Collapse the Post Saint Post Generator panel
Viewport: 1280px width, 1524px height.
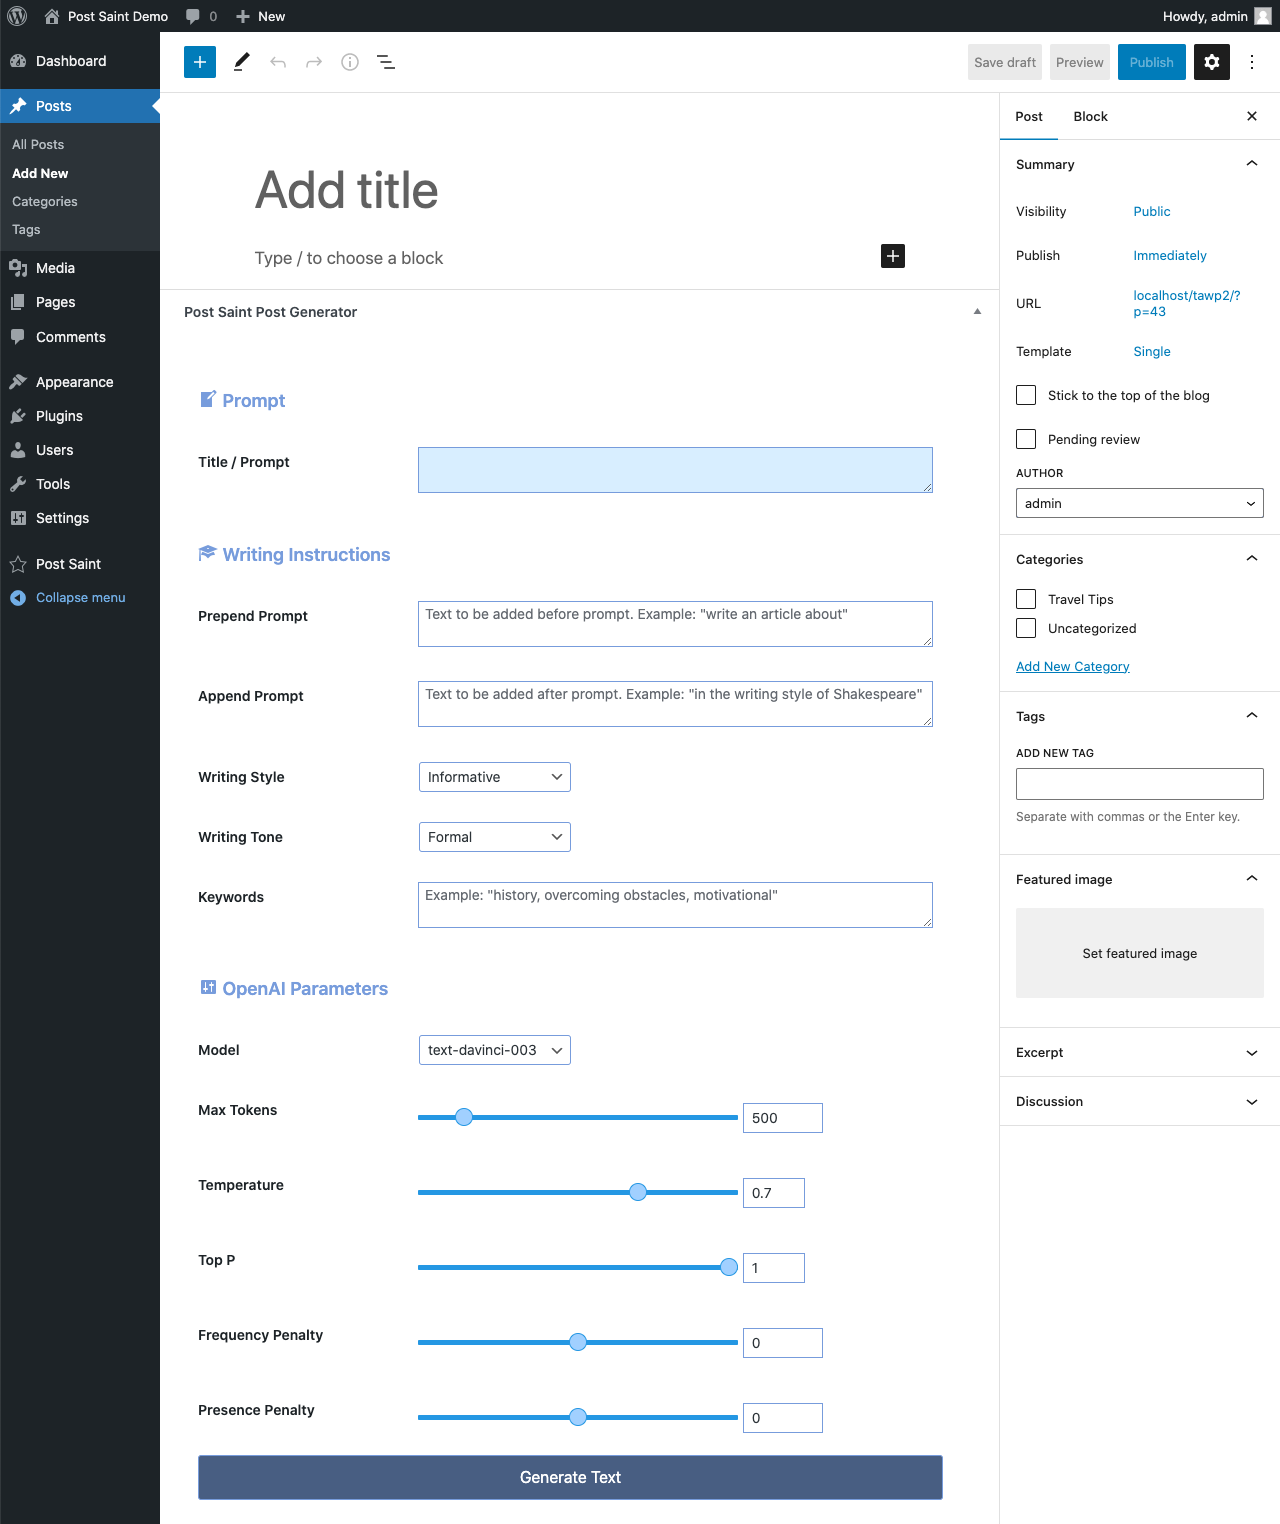[977, 312]
